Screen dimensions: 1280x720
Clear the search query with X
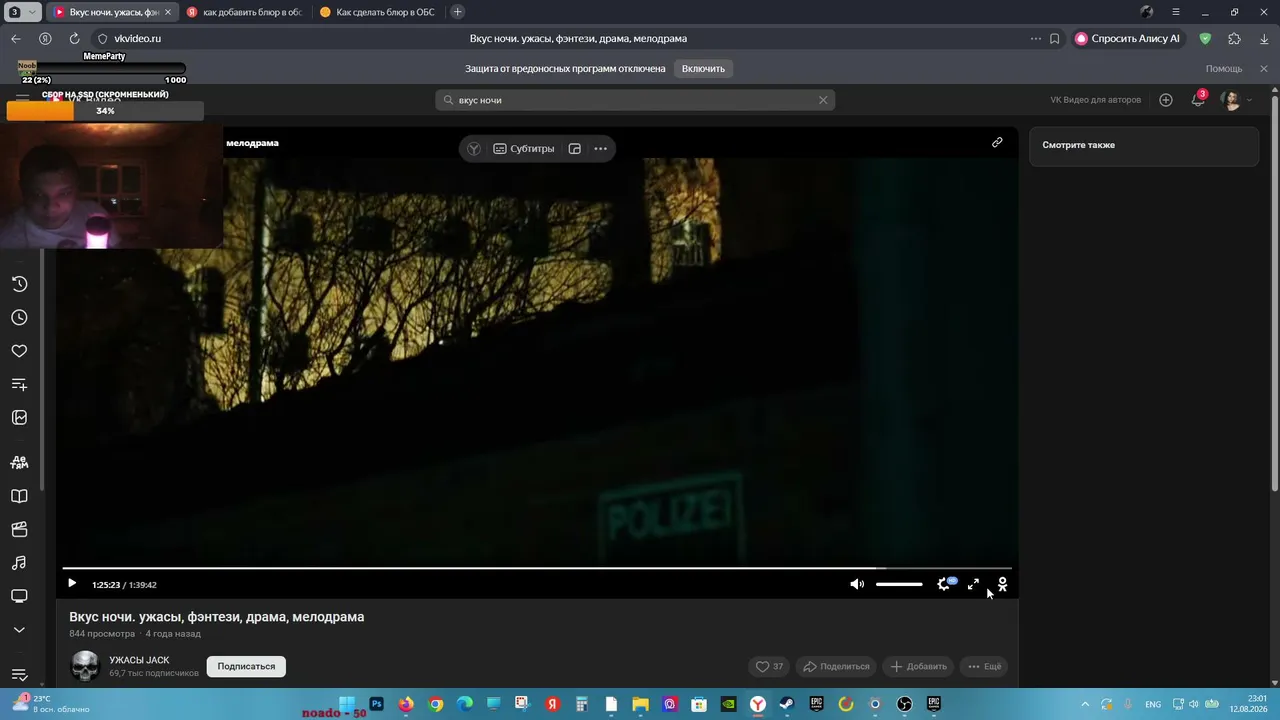tap(823, 100)
